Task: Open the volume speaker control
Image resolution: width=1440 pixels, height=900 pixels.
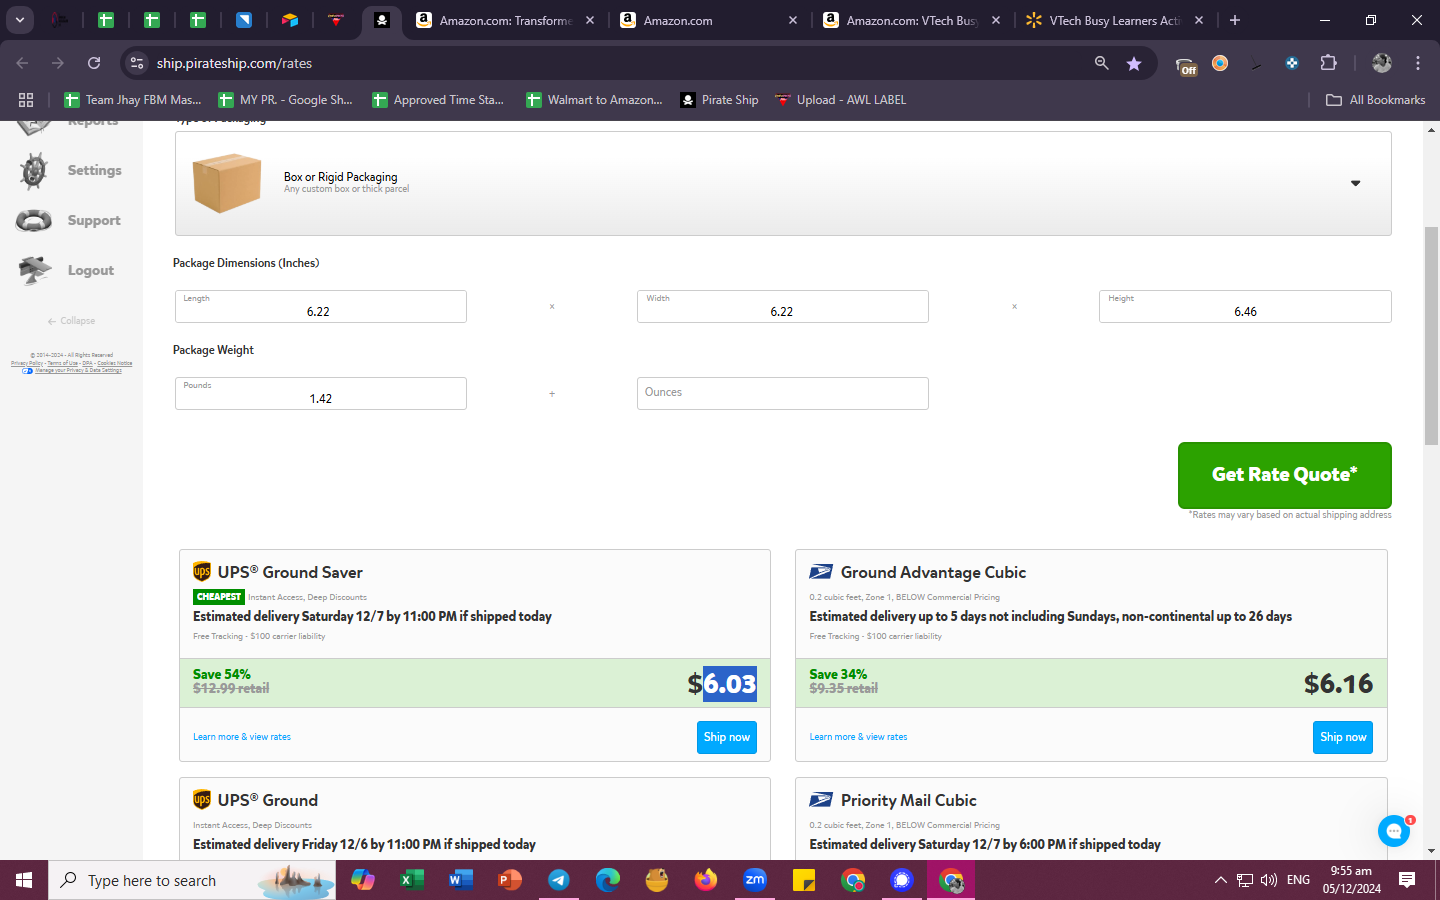Action: (1269, 880)
